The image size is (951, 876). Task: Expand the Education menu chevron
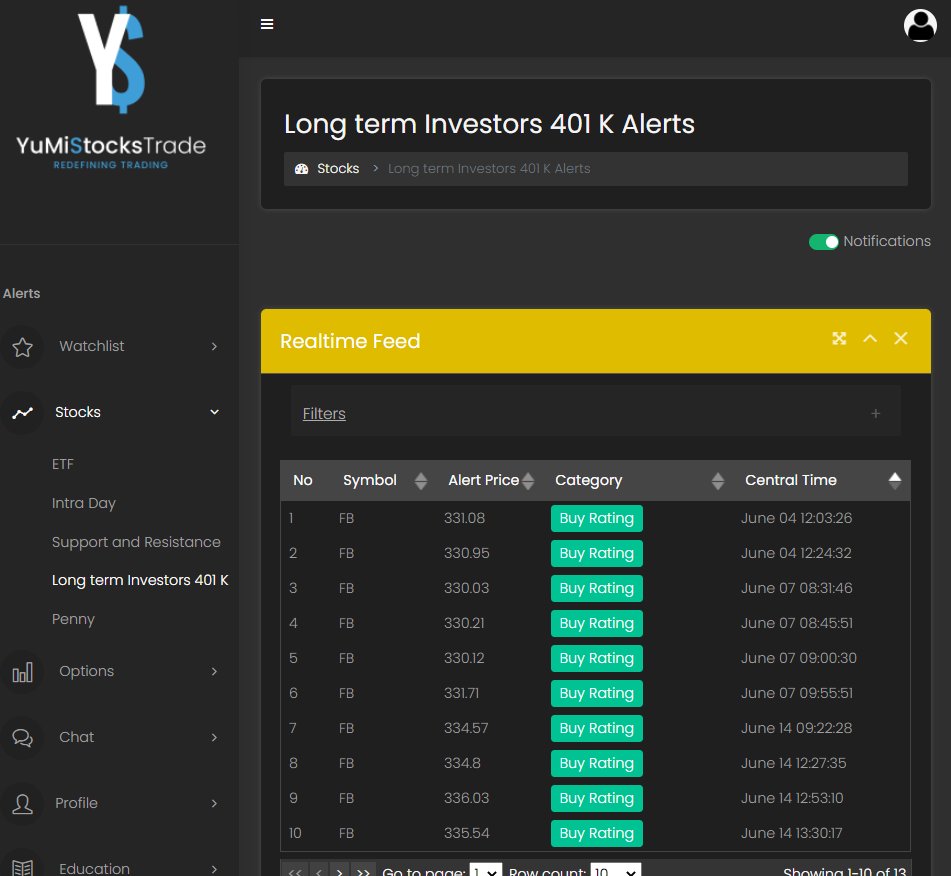[x=214, y=869]
